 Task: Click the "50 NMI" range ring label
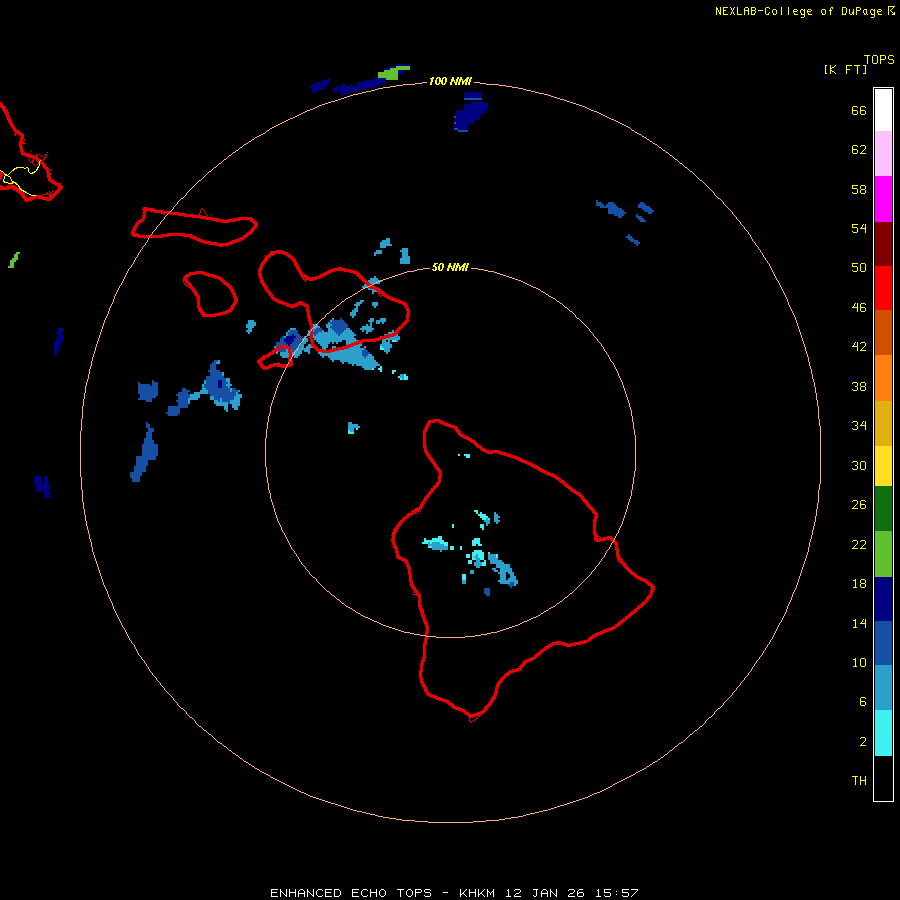point(450,267)
